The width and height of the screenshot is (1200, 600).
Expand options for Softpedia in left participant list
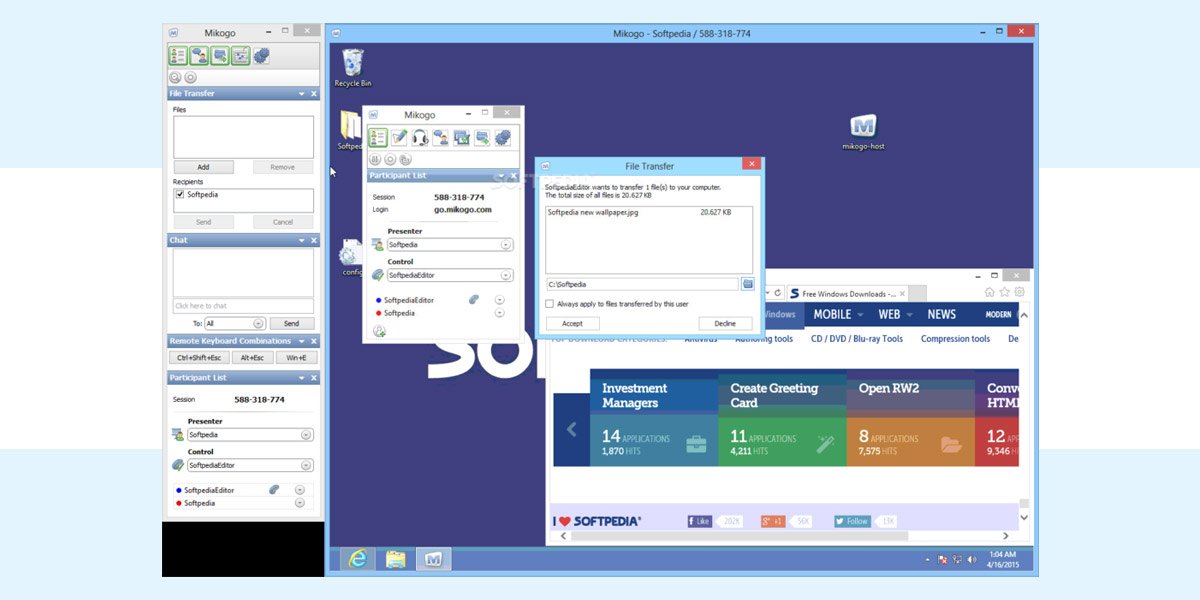pyautogui.click(x=299, y=503)
